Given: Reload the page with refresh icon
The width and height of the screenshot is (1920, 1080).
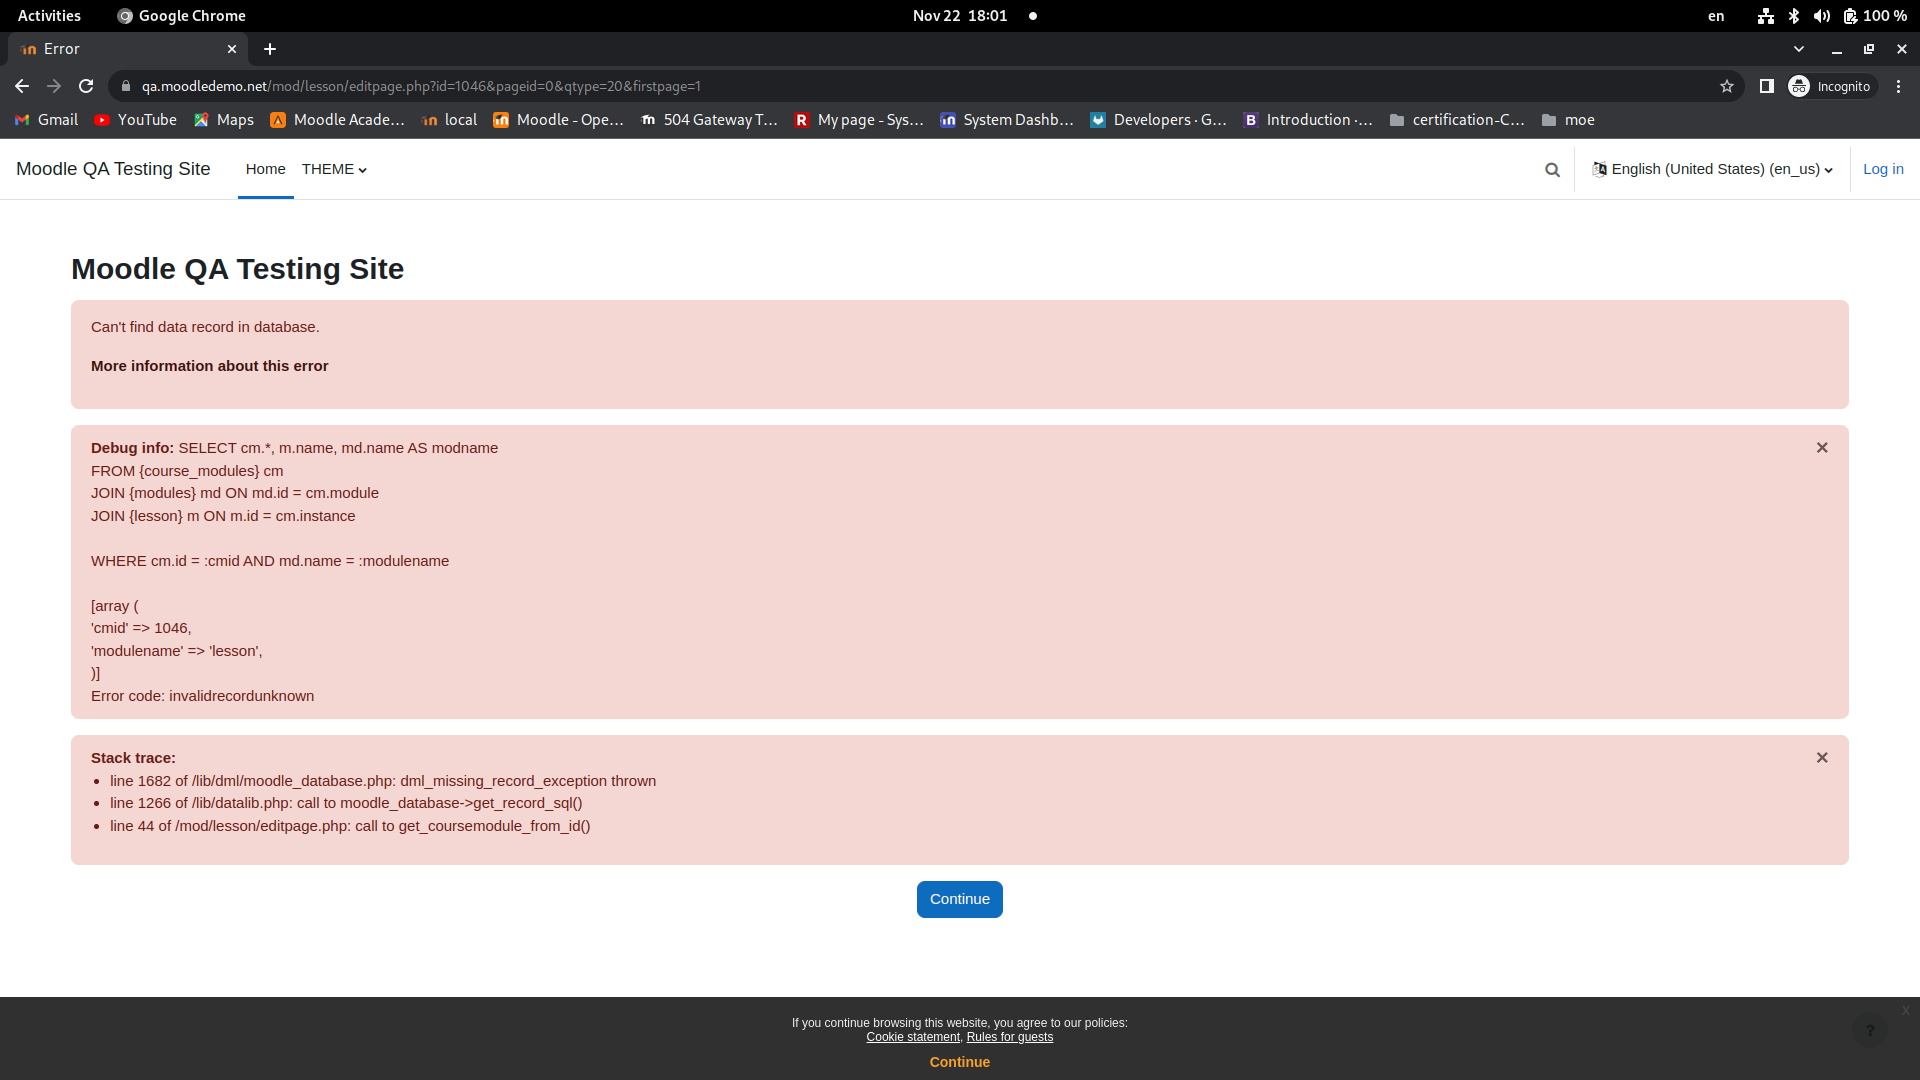Looking at the screenshot, I should pyautogui.click(x=86, y=86).
